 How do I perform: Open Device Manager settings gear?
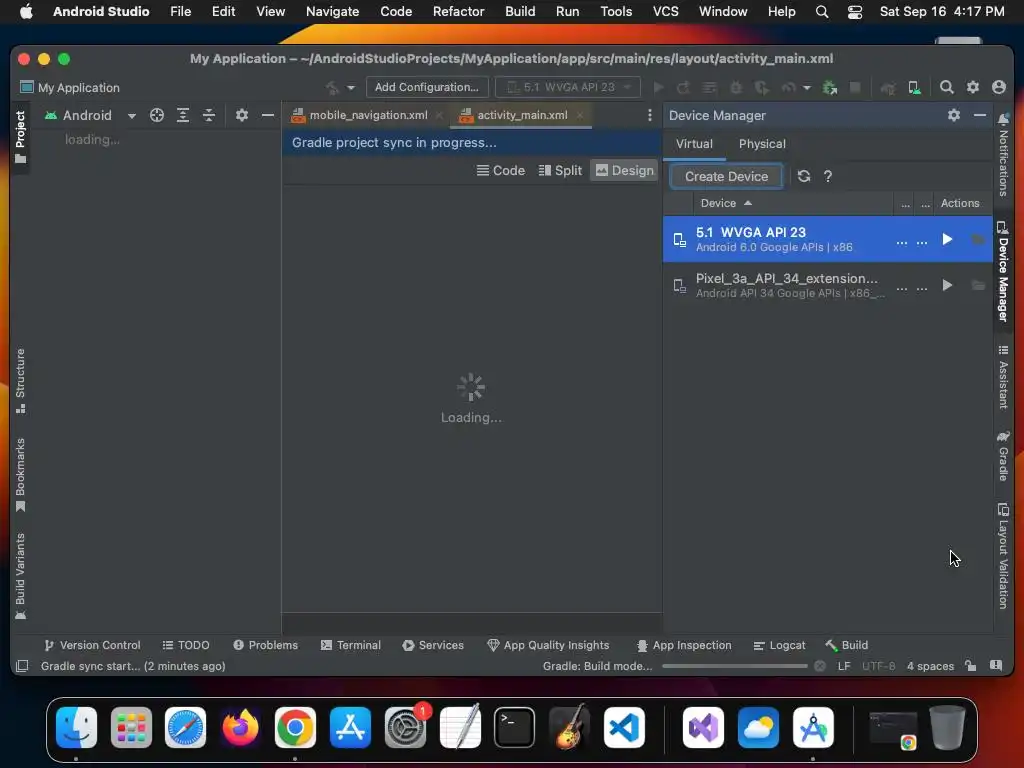pyautogui.click(x=953, y=115)
